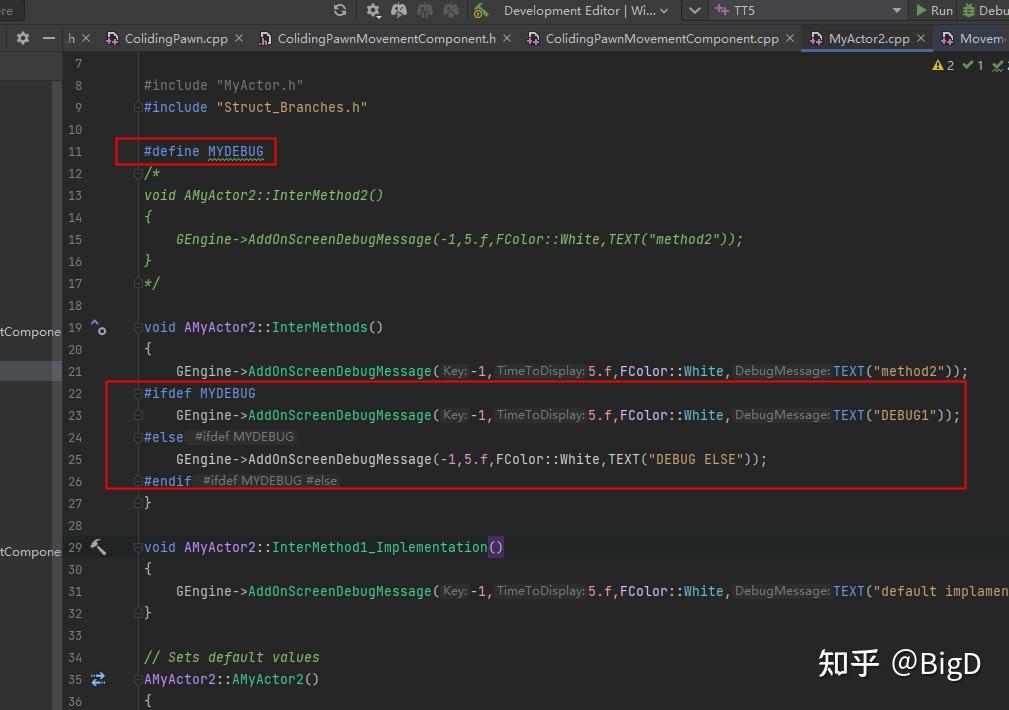Click the #ifdef MYDEBUG hint after #else

coord(244,436)
